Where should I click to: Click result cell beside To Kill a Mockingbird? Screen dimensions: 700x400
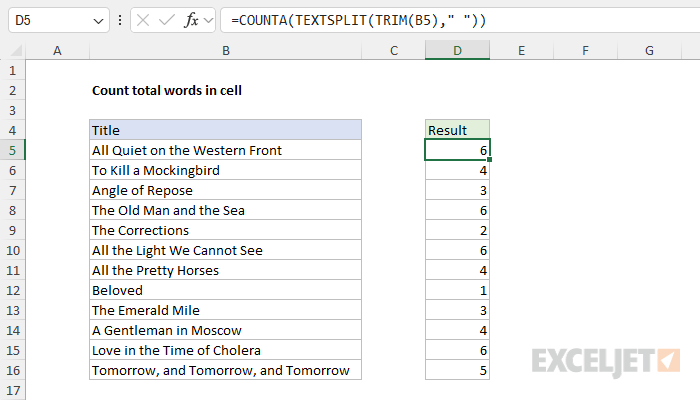coord(457,170)
